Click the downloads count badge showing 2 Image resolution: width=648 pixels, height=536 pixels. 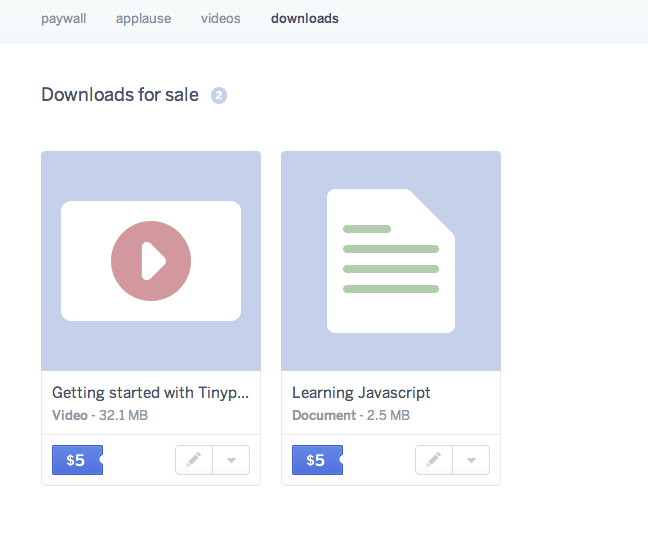(219, 95)
